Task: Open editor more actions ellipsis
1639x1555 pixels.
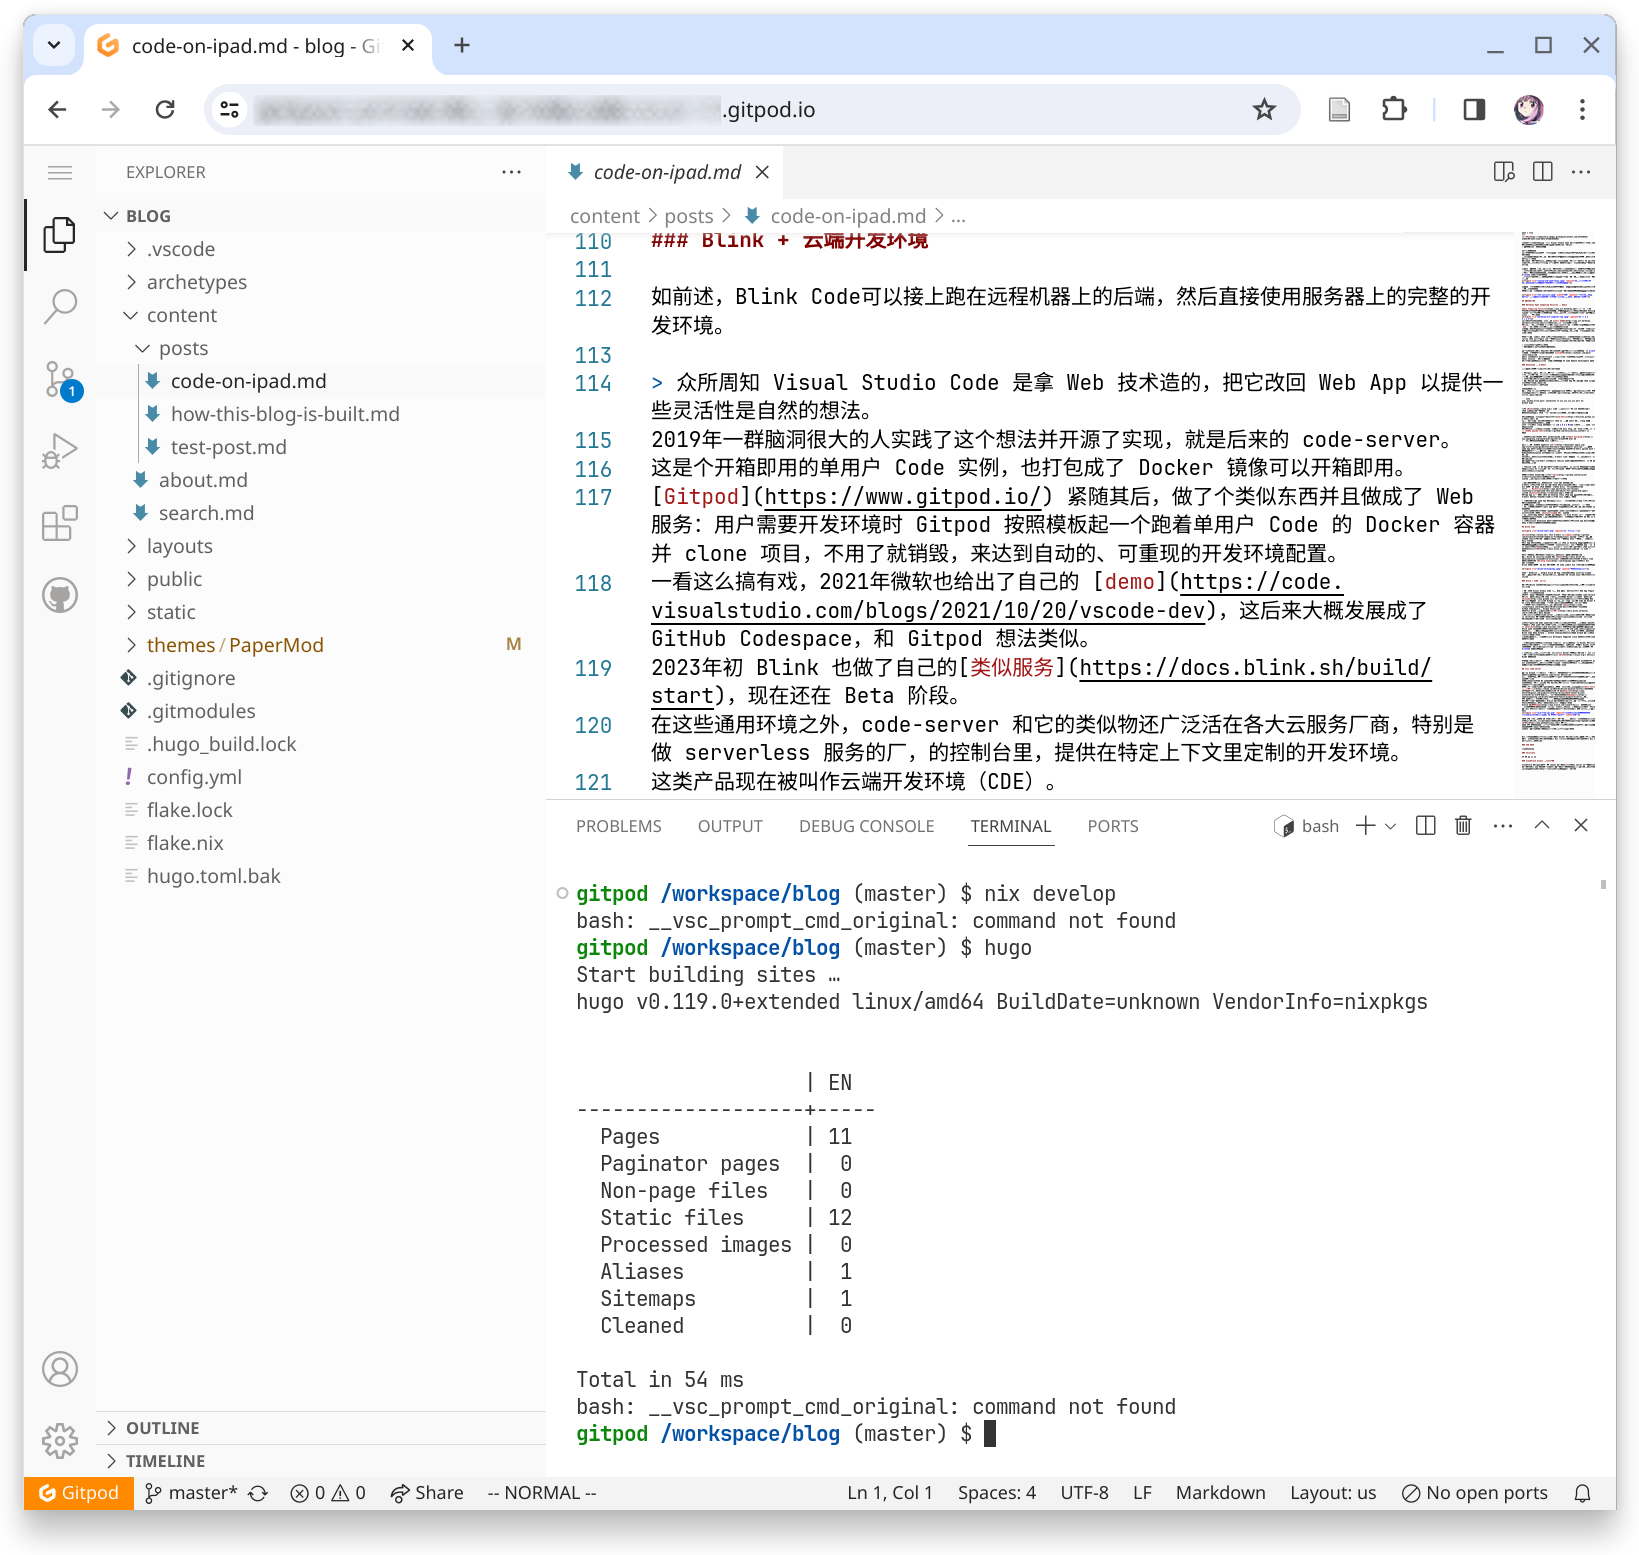Action: coord(1581,172)
